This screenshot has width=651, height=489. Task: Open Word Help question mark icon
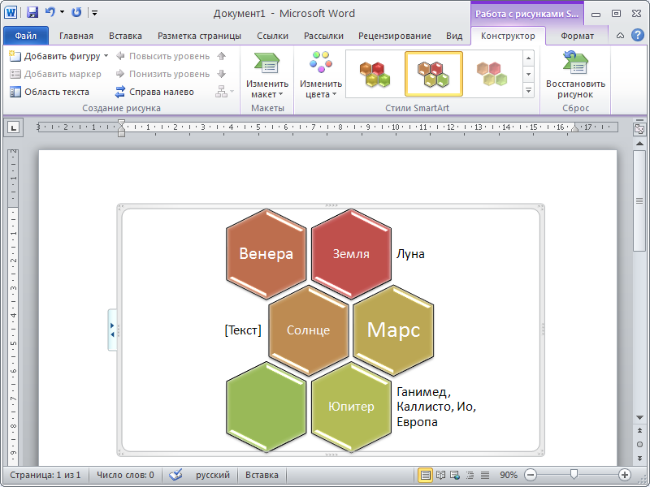pyautogui.click(x=639, y=36)
